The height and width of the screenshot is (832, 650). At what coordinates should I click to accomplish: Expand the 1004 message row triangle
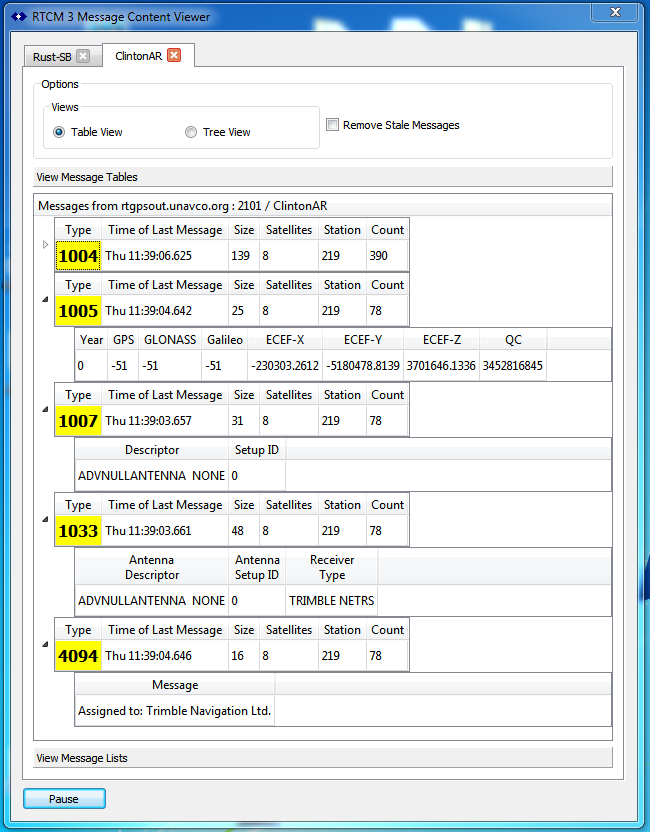tap(45, 245)
